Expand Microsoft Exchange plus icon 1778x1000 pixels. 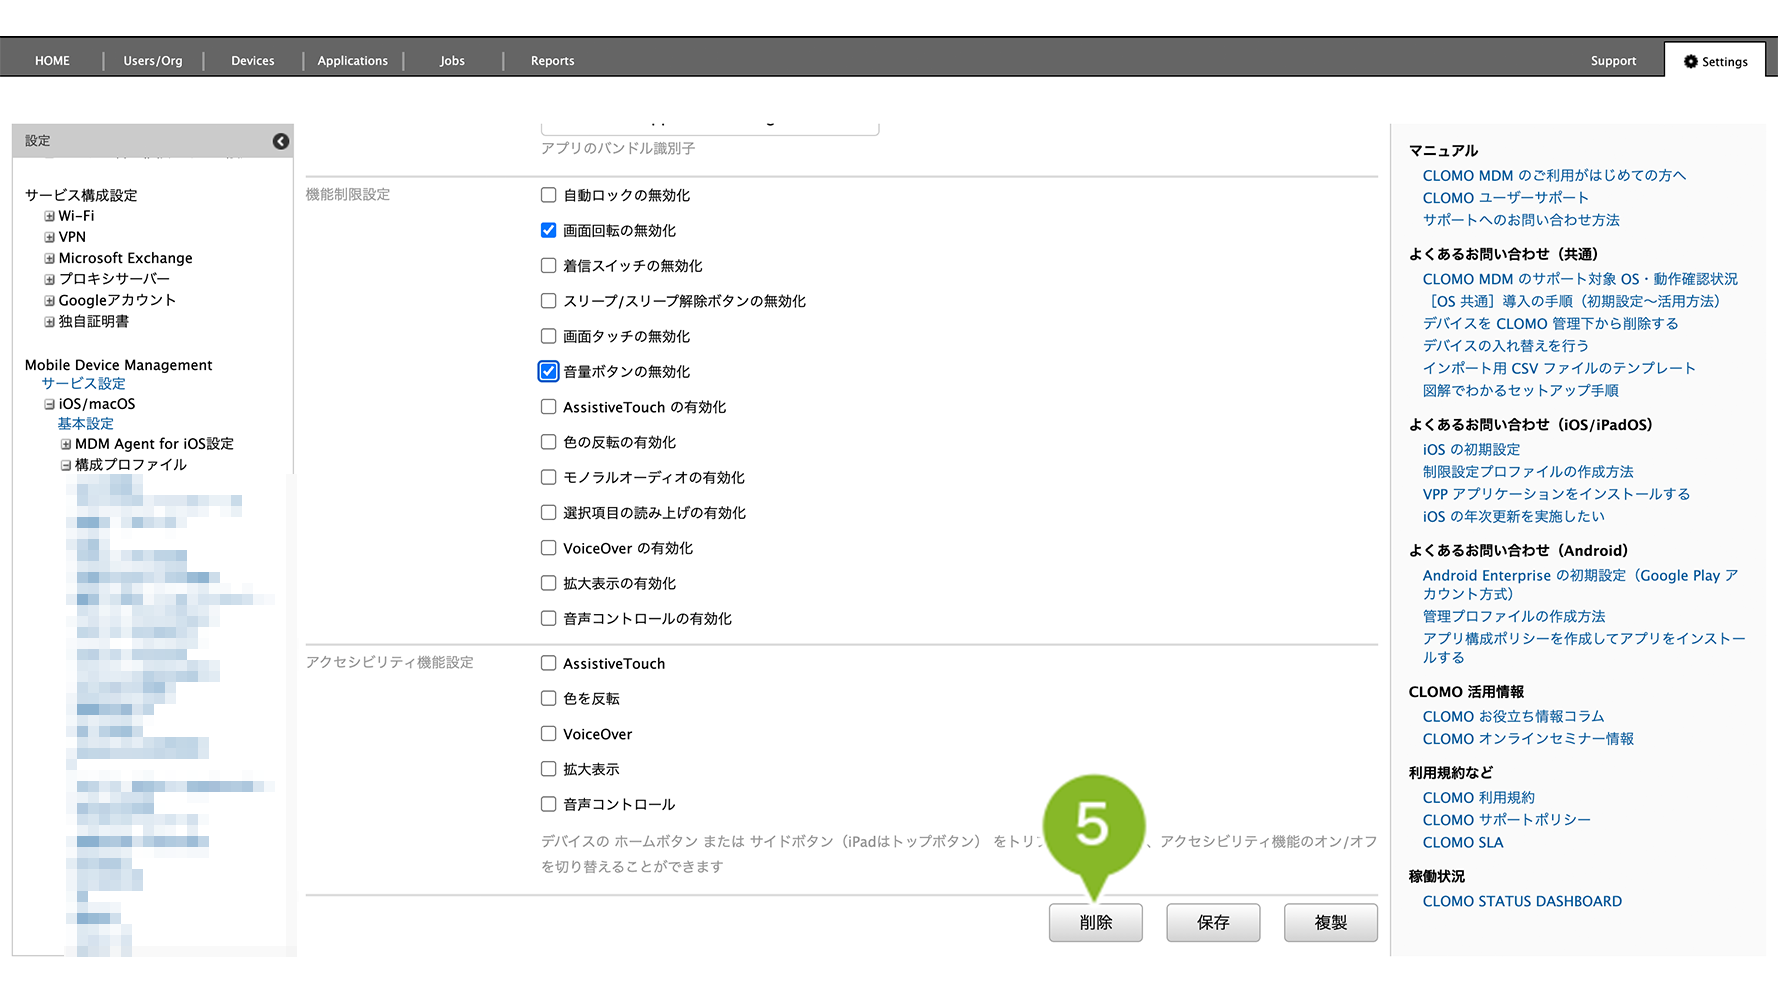tap(49, 258)
